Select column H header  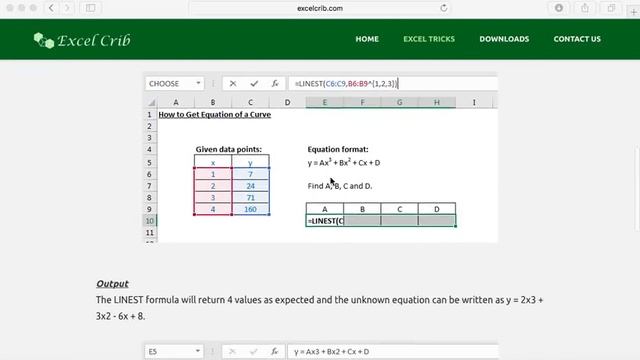pyautogui.click(x=437, y=102)
